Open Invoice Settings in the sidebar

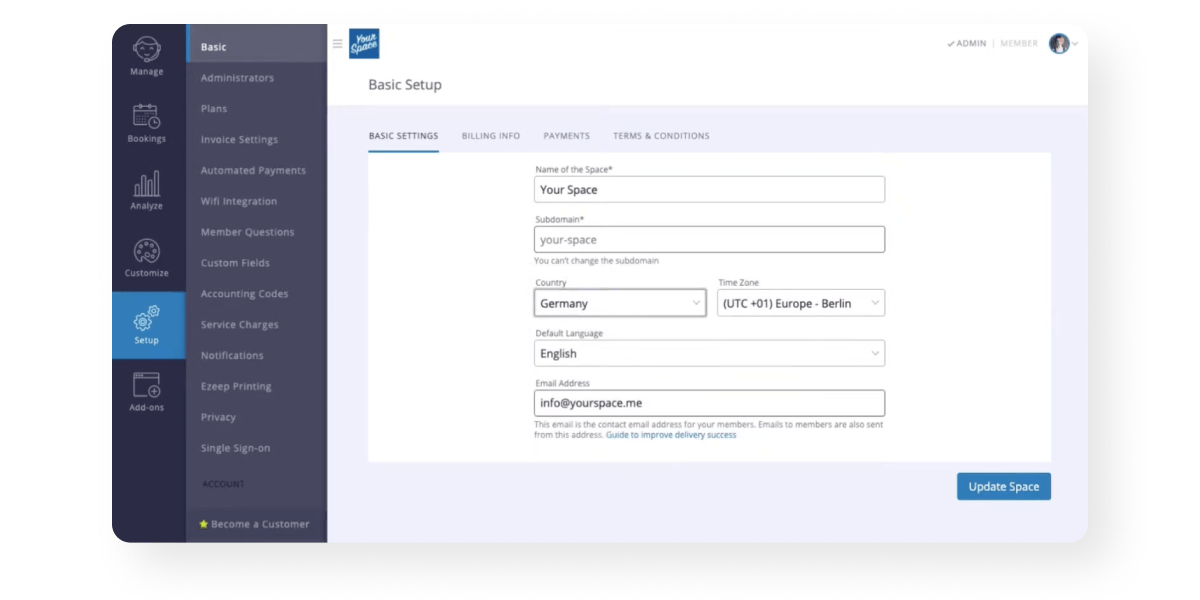[x=239, y=140]
